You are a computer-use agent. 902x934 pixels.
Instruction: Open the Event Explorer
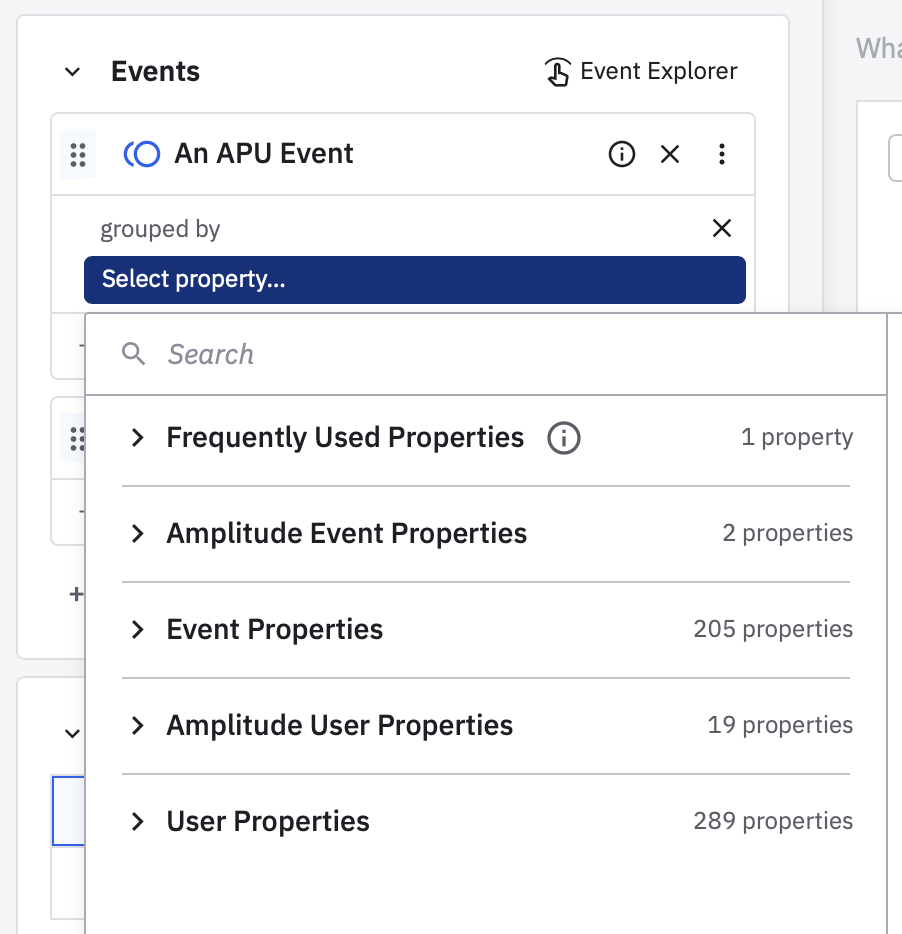[x=642, y=72]
